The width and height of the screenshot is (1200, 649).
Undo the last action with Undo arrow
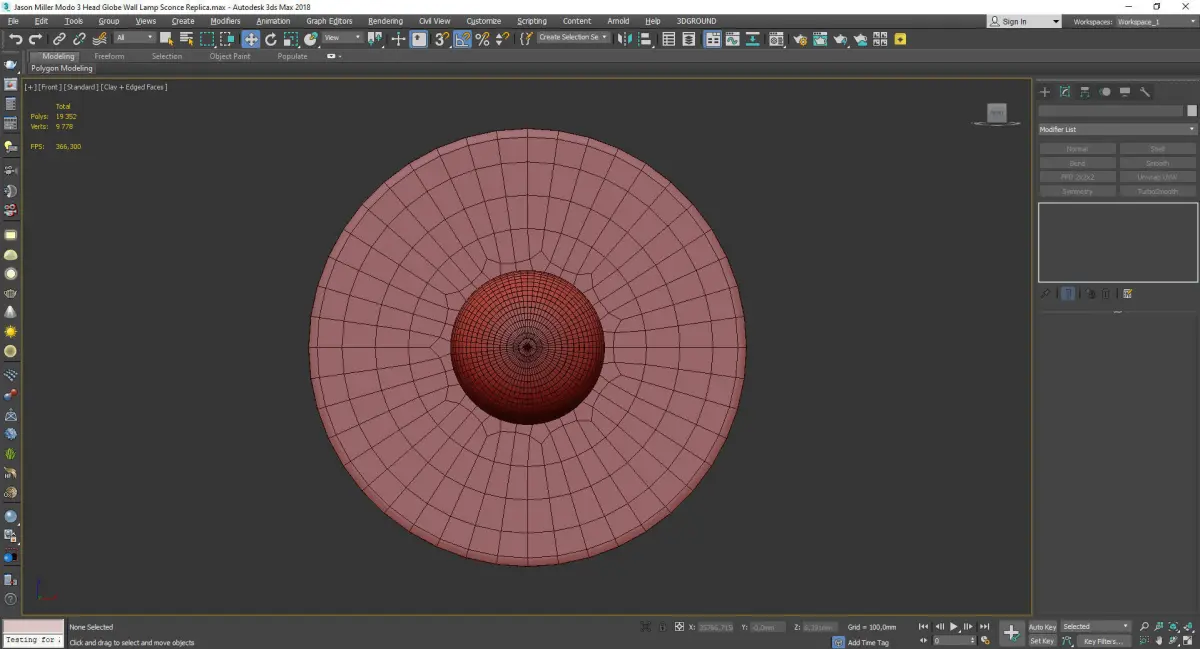tap(16, 39)
